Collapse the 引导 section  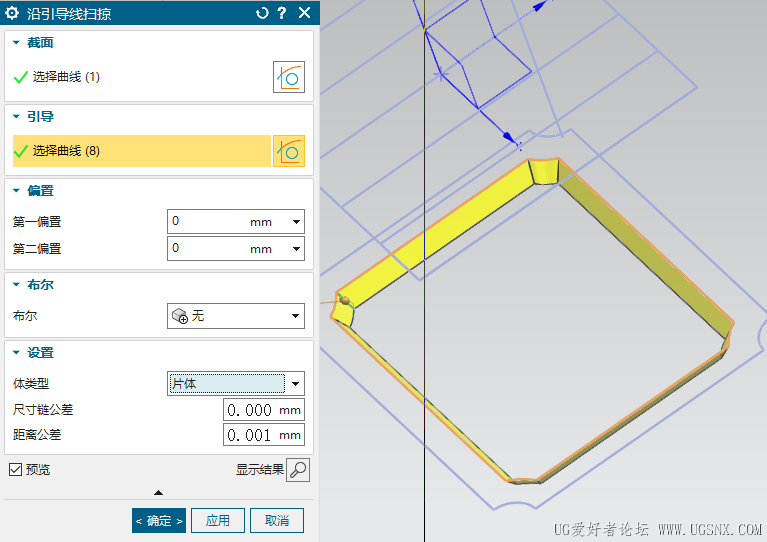click(16, 116)
